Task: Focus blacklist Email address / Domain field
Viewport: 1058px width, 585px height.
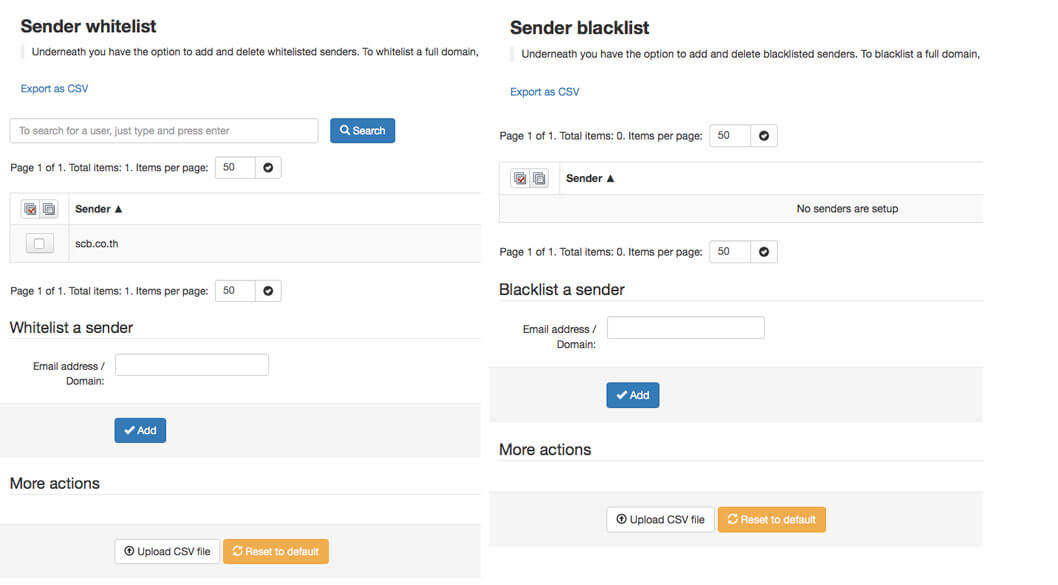Action: 686,328
